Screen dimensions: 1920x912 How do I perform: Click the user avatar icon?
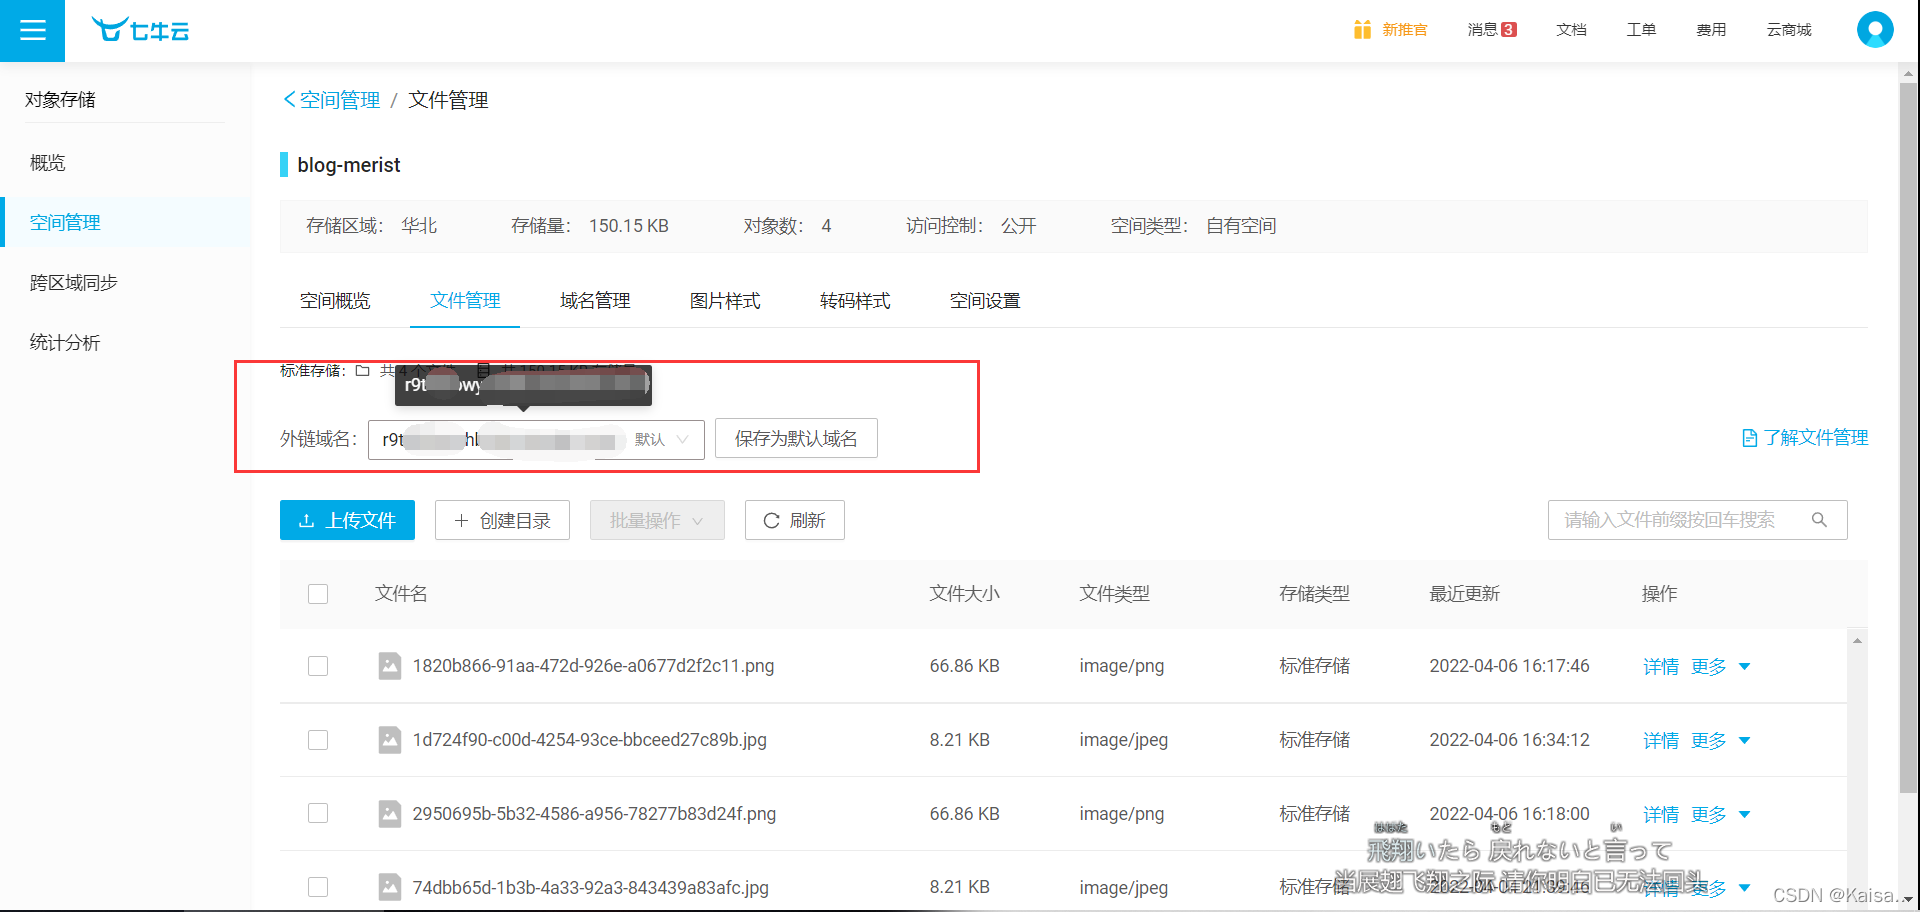[x=1874, y=30]
